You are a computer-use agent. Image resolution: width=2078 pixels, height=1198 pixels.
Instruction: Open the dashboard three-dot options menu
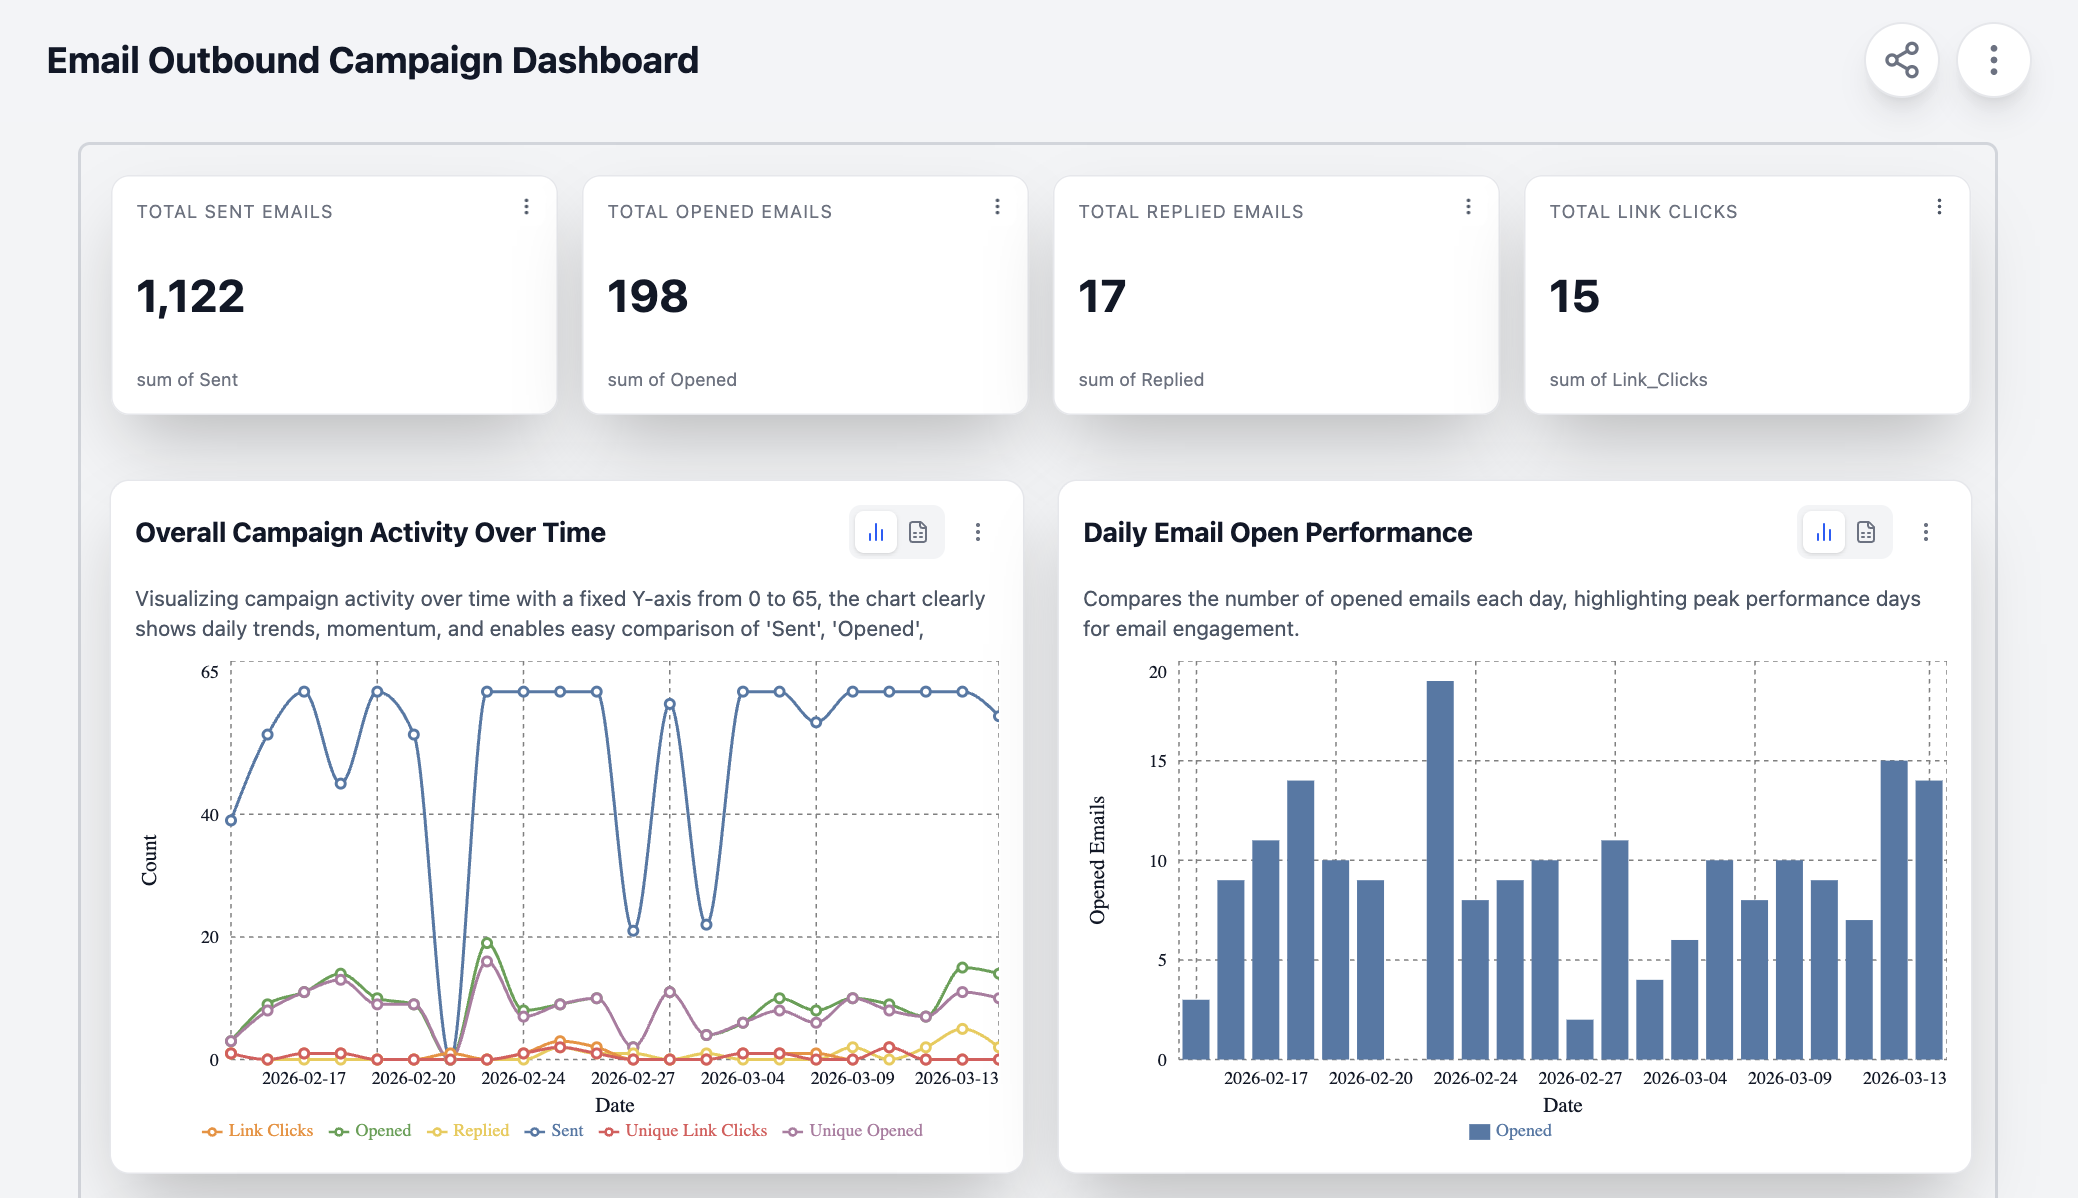pyautogui.click(x=1993, y=60)
